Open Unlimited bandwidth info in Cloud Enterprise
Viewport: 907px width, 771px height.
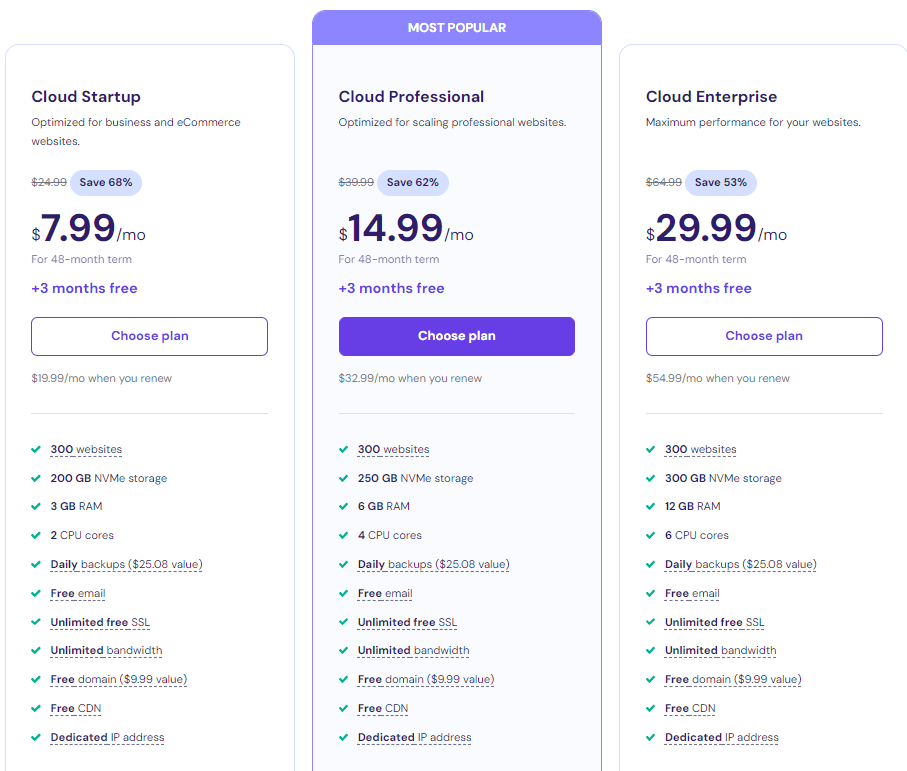coord(721,651)
